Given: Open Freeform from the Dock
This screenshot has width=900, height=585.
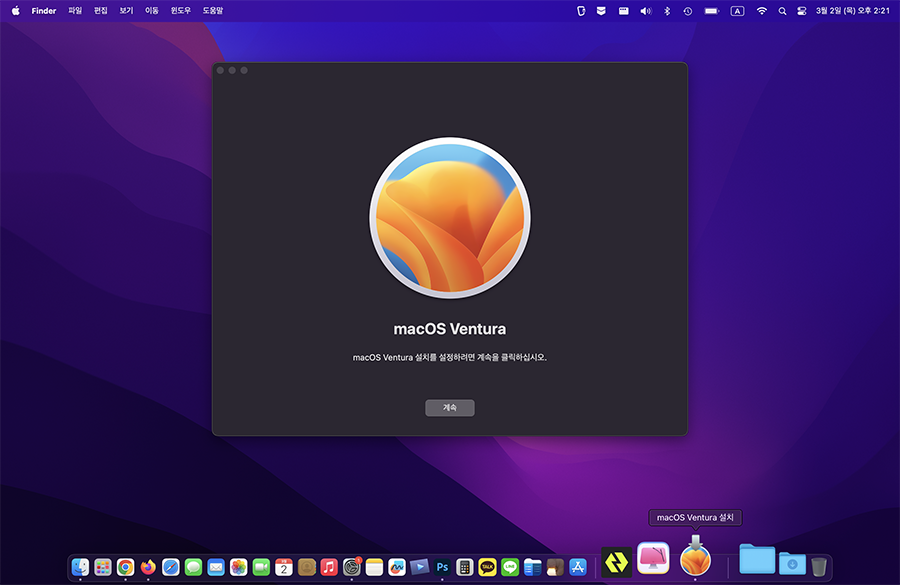Looking at the screenshot, I should coord(397,567).
